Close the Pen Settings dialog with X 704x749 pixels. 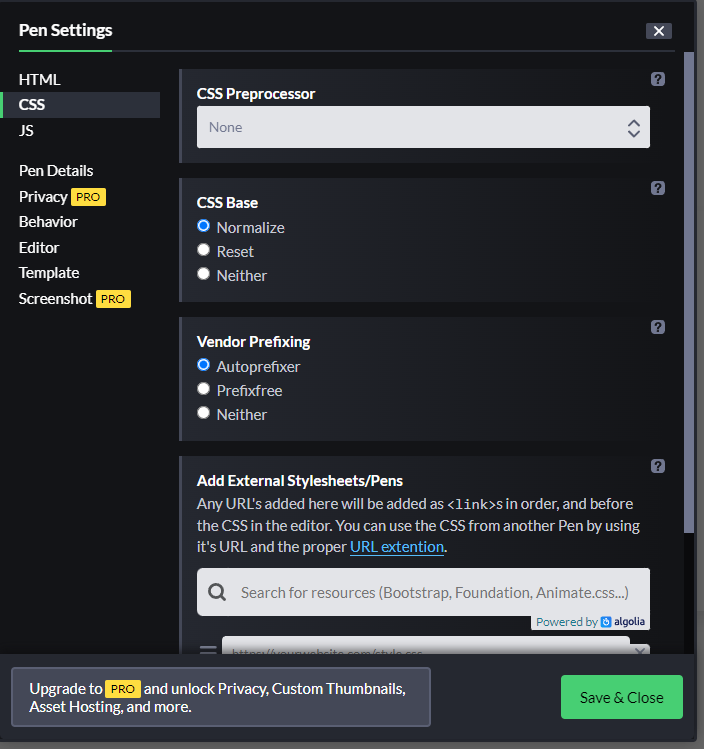point(659,31)
